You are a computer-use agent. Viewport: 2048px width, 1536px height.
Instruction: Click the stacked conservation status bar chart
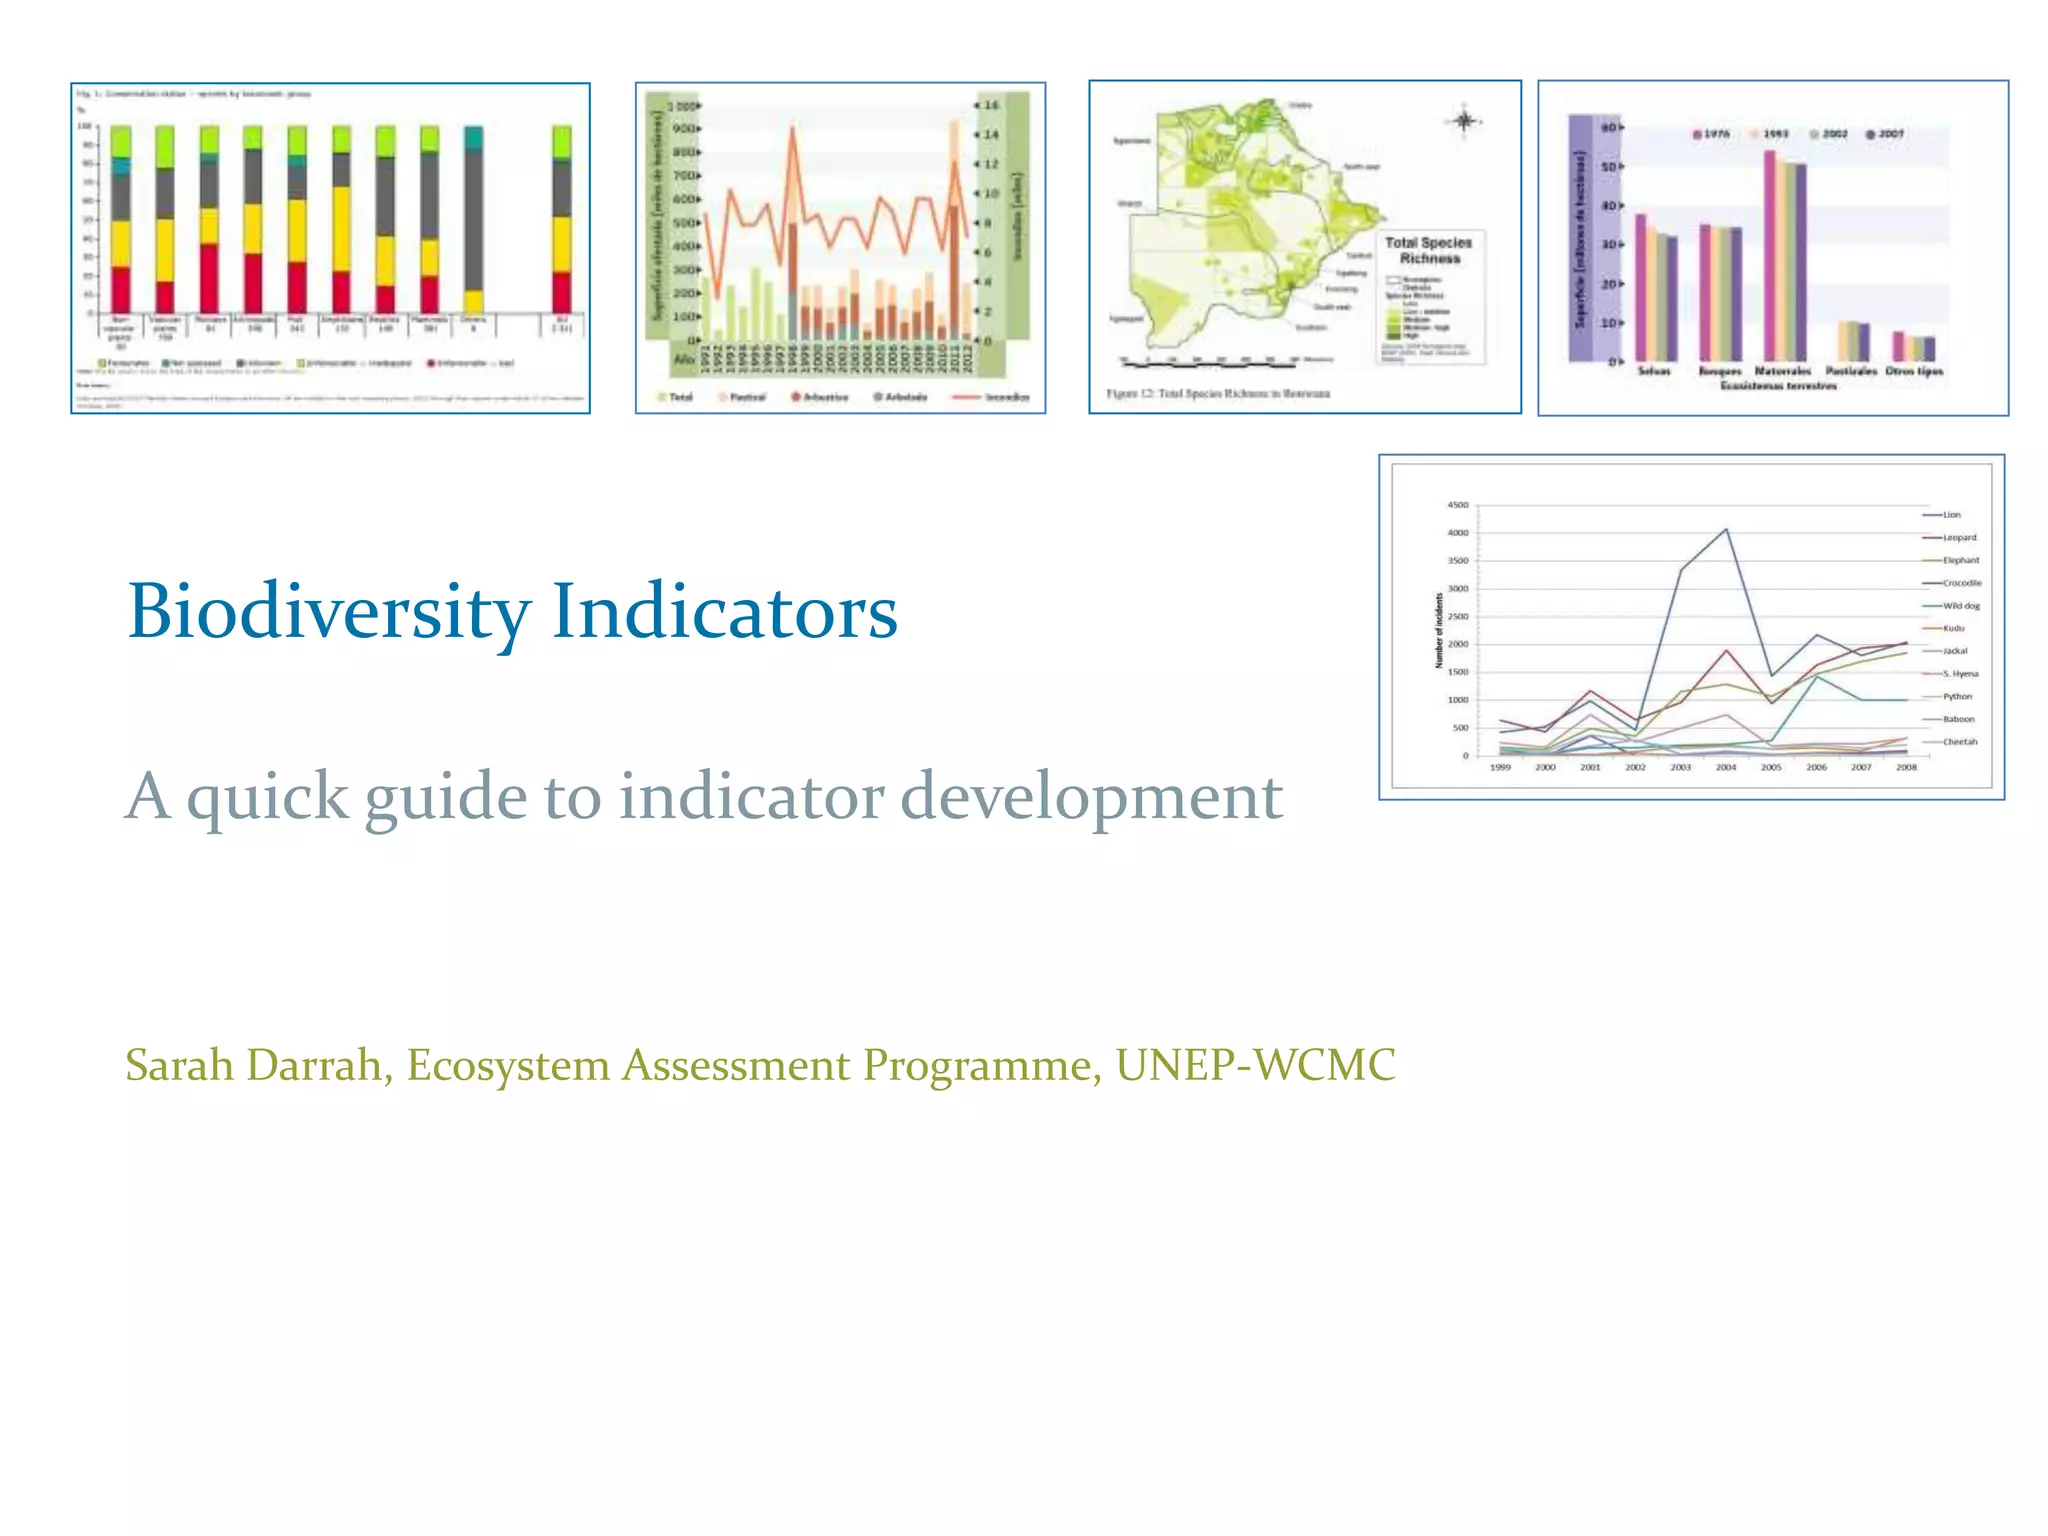tap(330, 247)
